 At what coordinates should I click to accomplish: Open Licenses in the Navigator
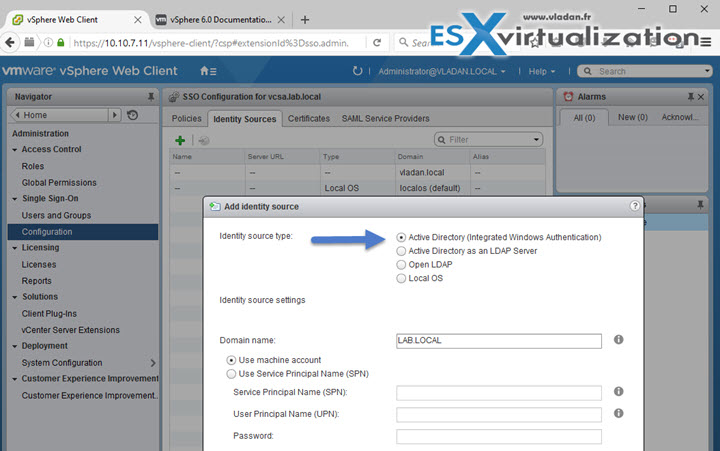(39, 265)
